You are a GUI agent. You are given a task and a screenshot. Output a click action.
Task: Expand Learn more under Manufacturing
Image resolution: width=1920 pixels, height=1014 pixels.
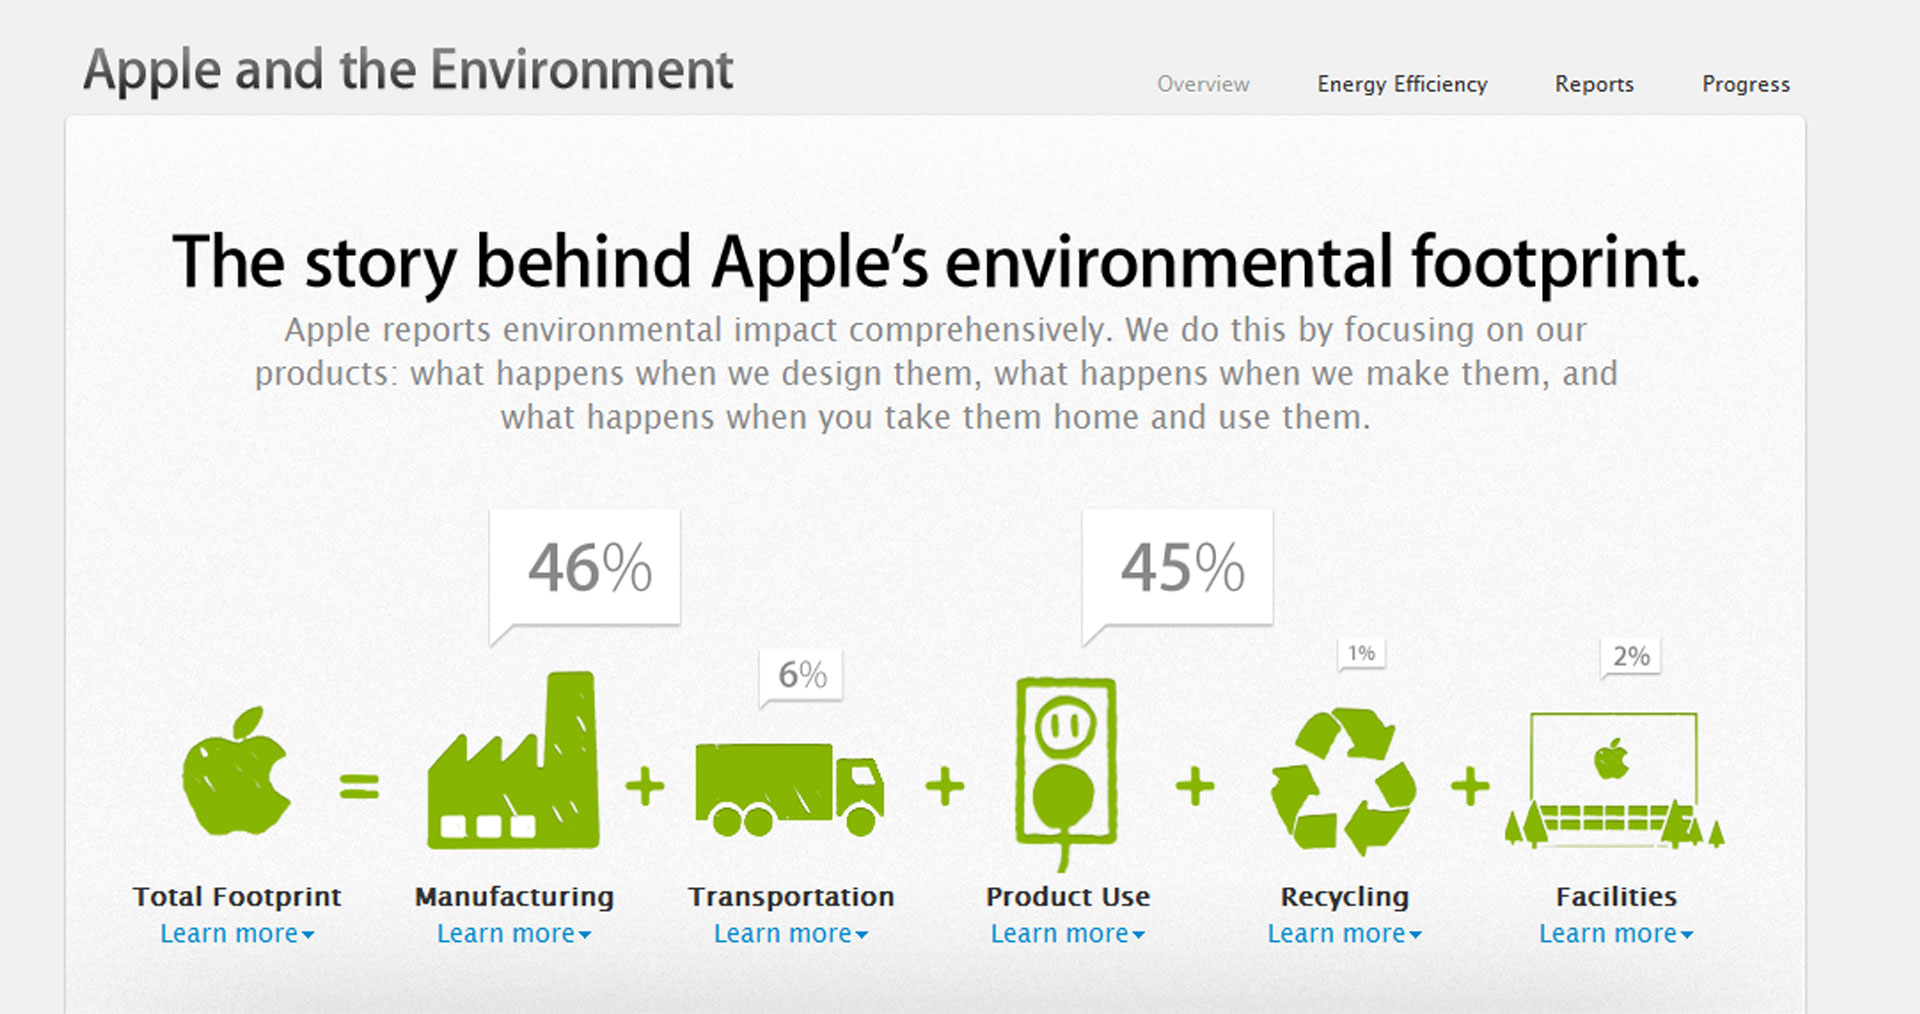514,934
